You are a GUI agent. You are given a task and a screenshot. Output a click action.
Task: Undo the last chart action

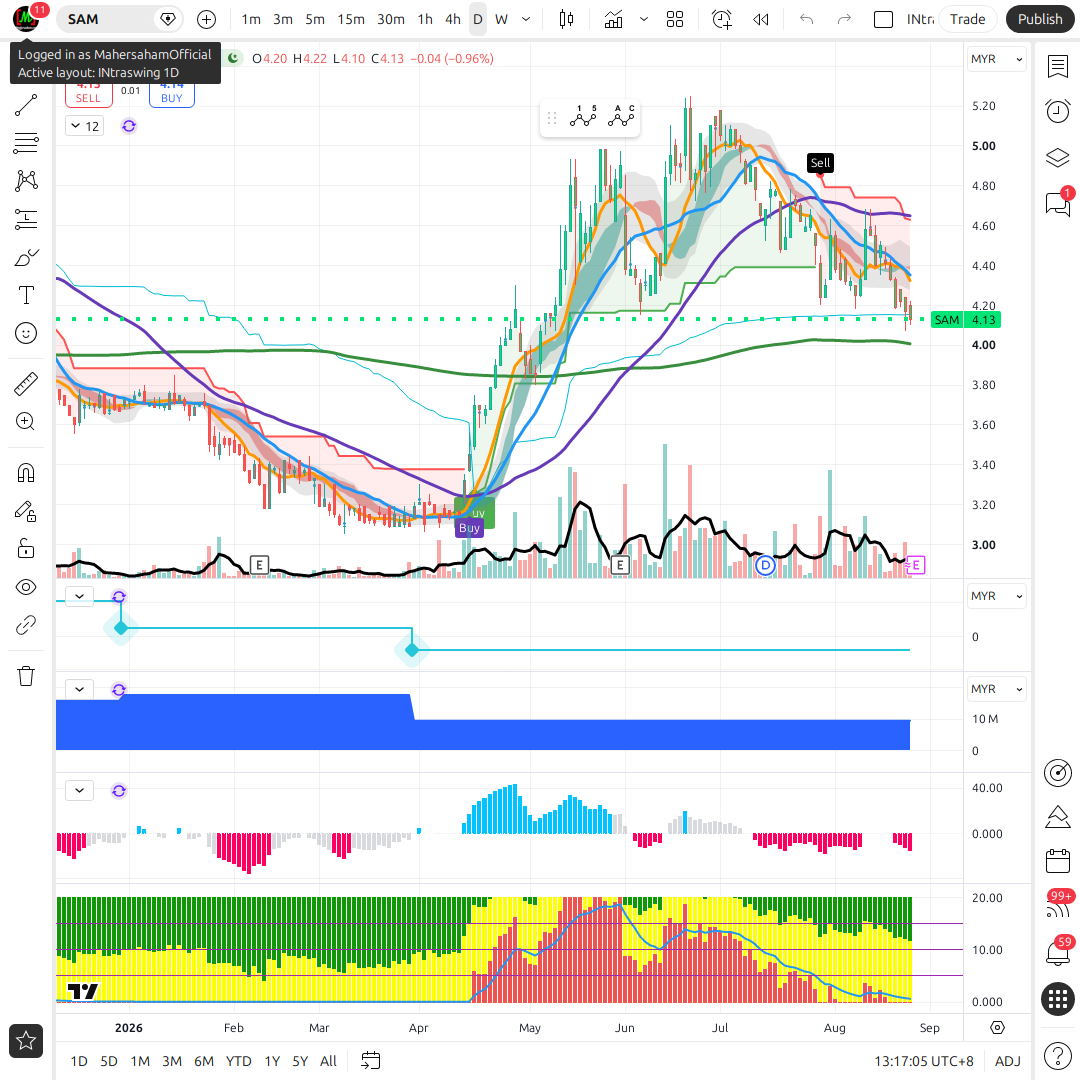coord(807,19)
